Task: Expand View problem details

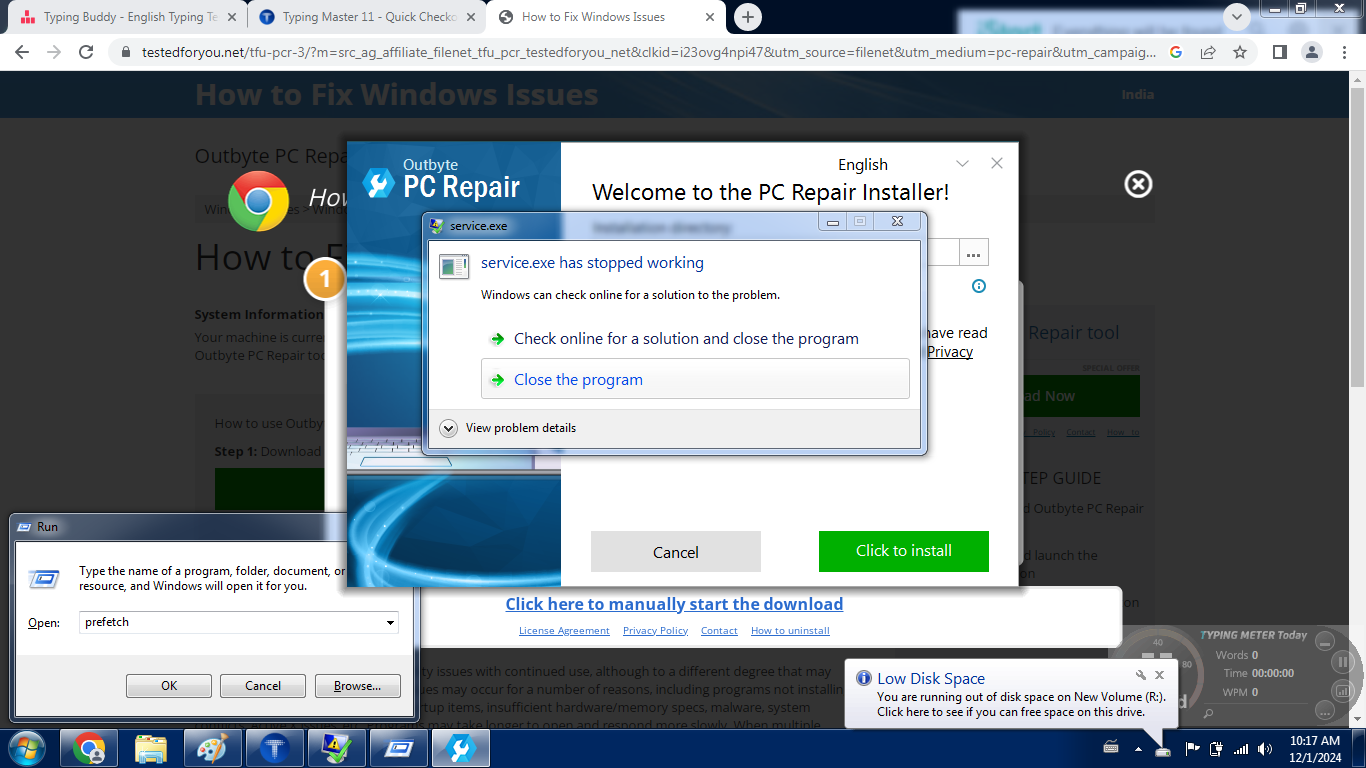Action: [x=449, y=428]
